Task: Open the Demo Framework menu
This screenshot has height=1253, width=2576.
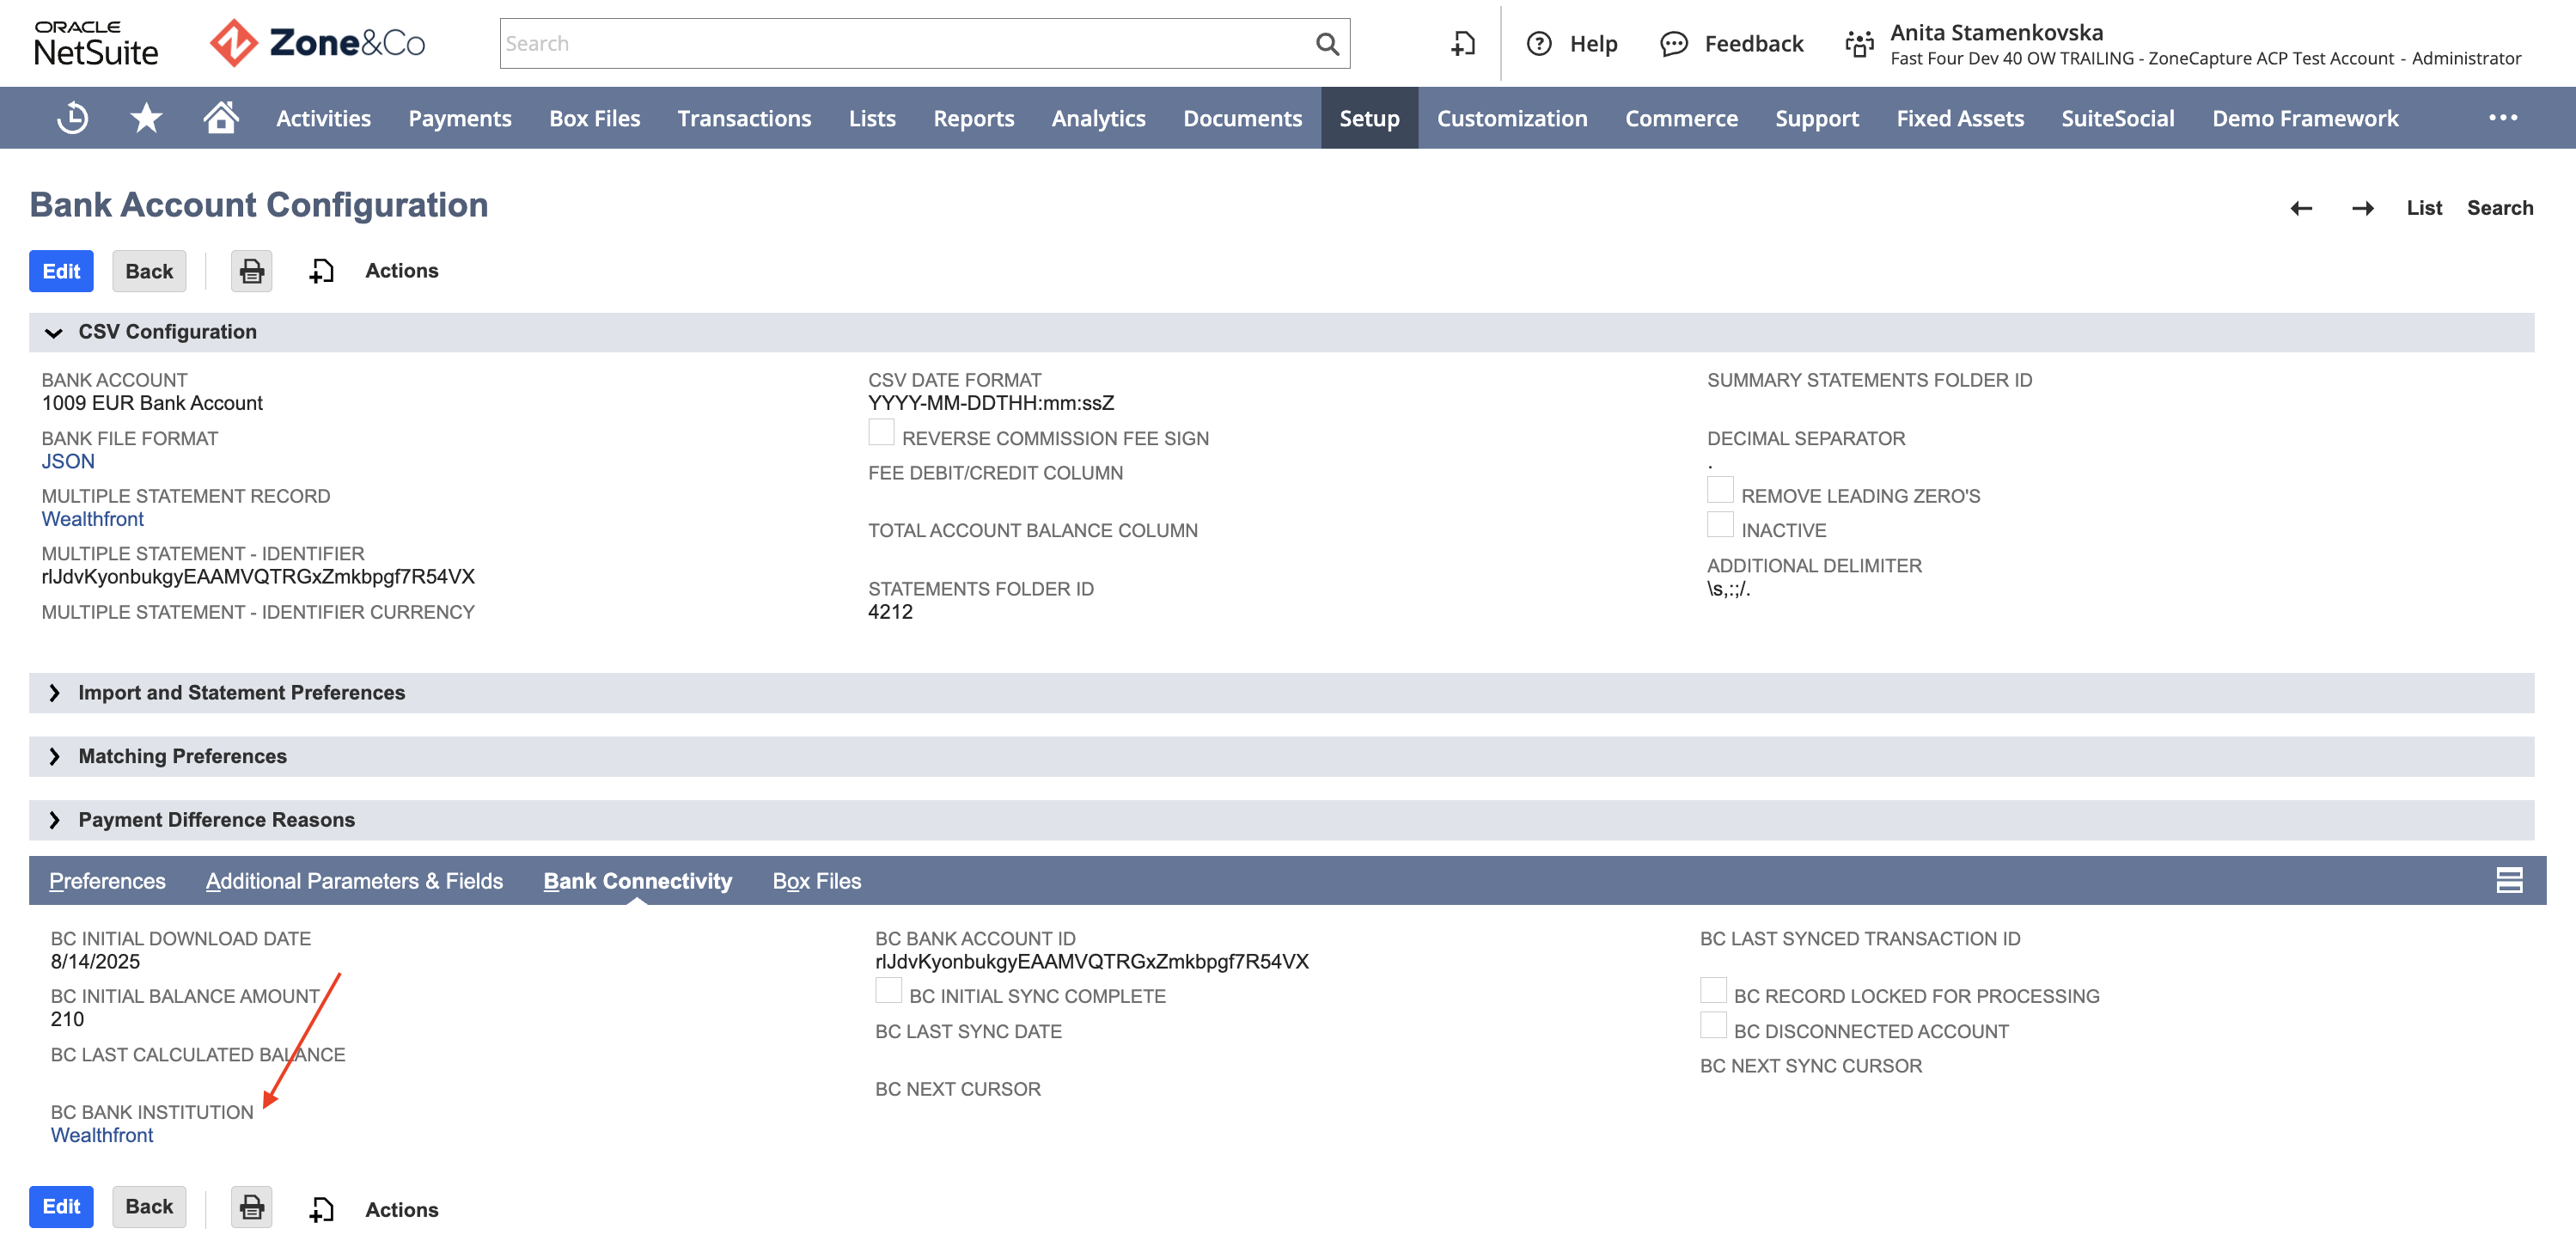Action: (2305, 118)
